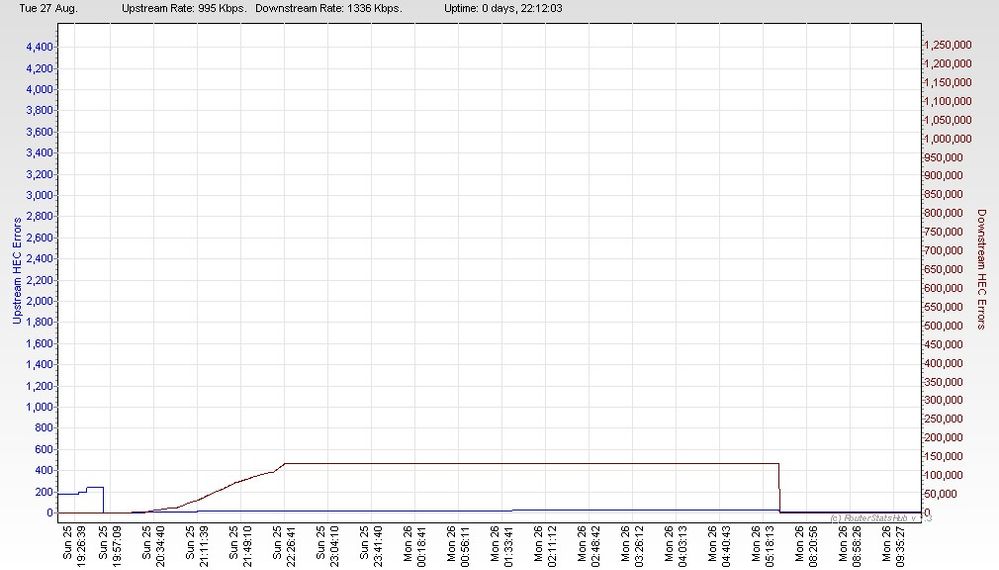
Task: Click the 700,000 downstream axis value
Action: click(945, 251)
